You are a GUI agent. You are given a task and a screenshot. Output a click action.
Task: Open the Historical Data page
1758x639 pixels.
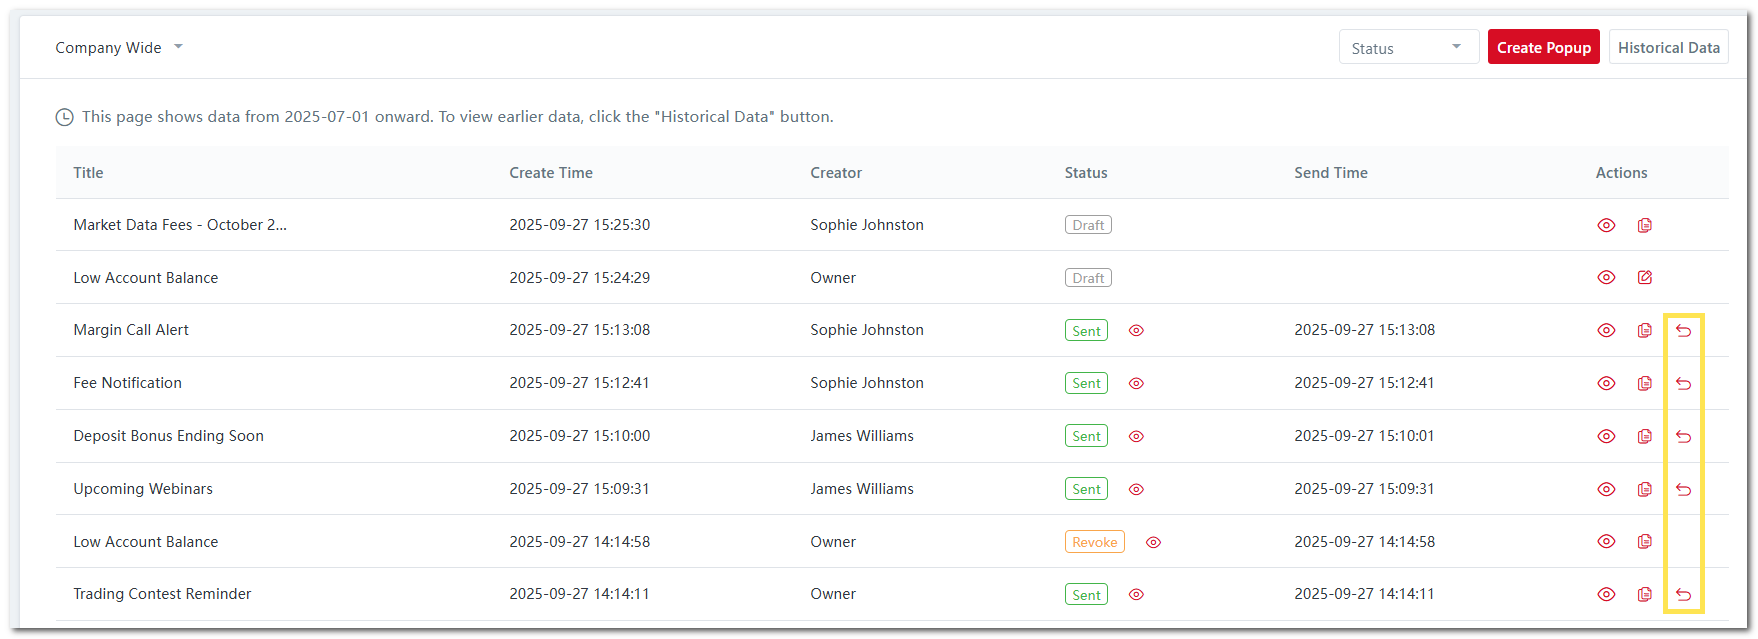tap(1668, 48)
